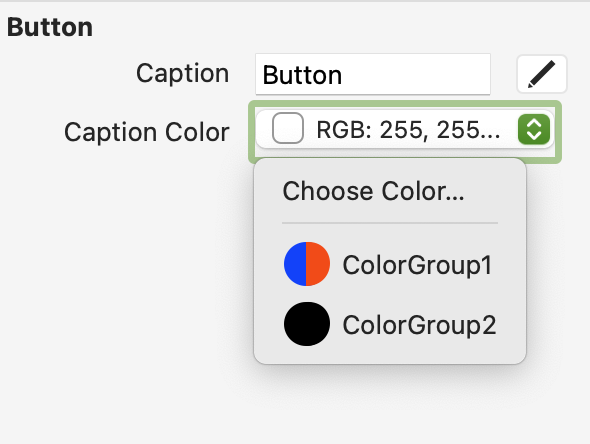Click the word Button in Caption field
The width and height of the screenshot is (590, 444).
(302, 75)
